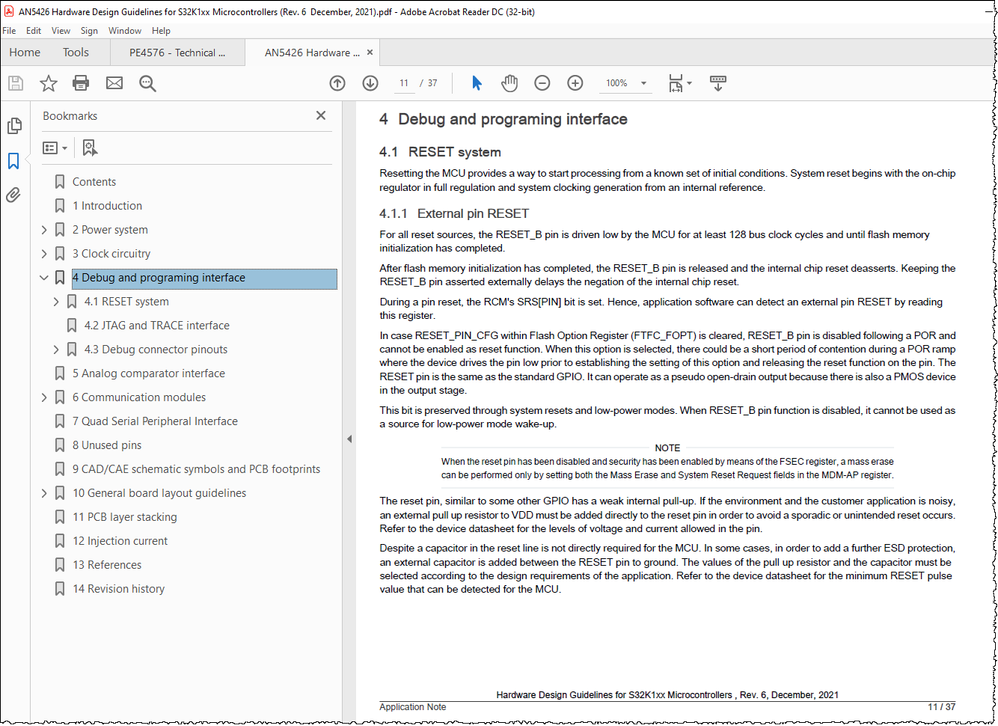The width and height of the screenshot is (998, 726).
Task: Go to next page arrow
Action: click(x=370, y=83)
